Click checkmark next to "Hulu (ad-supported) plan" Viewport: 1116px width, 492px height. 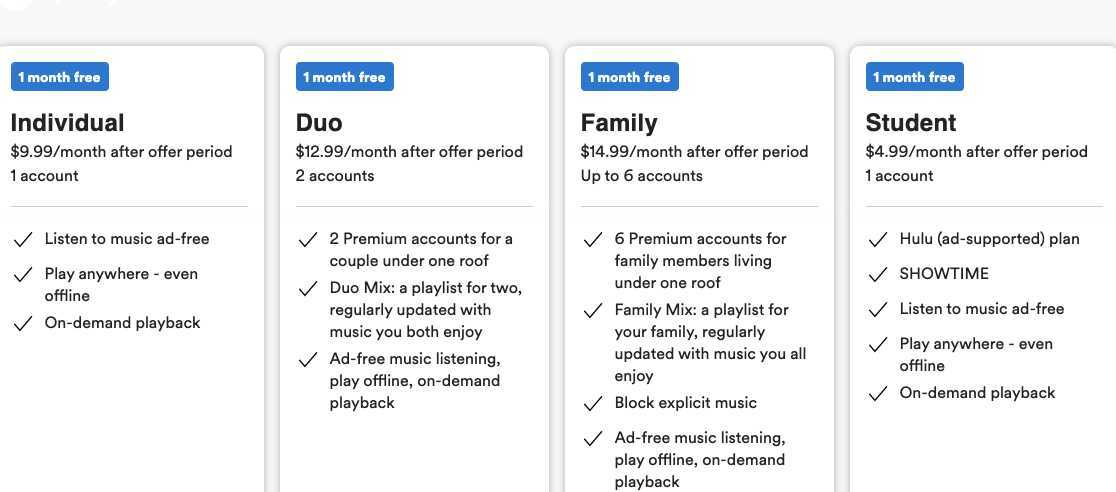(x=878, y=239)
